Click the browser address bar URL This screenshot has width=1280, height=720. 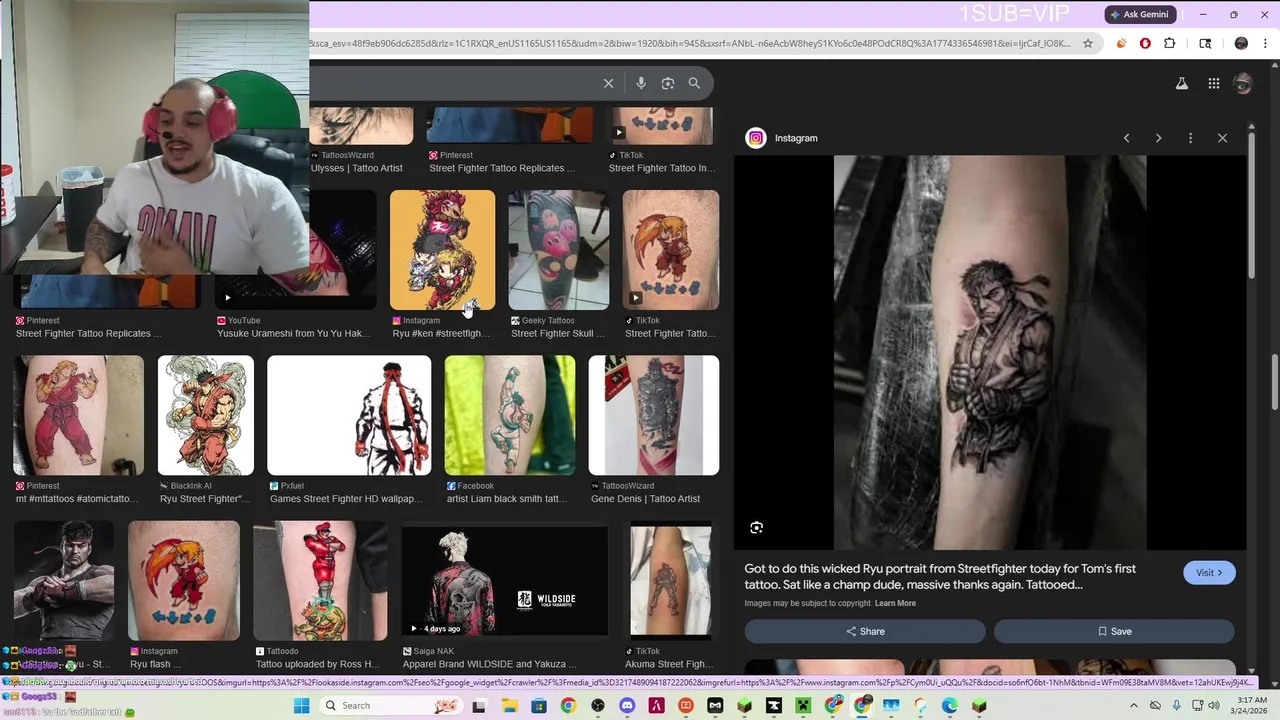[x=690, y=43]
